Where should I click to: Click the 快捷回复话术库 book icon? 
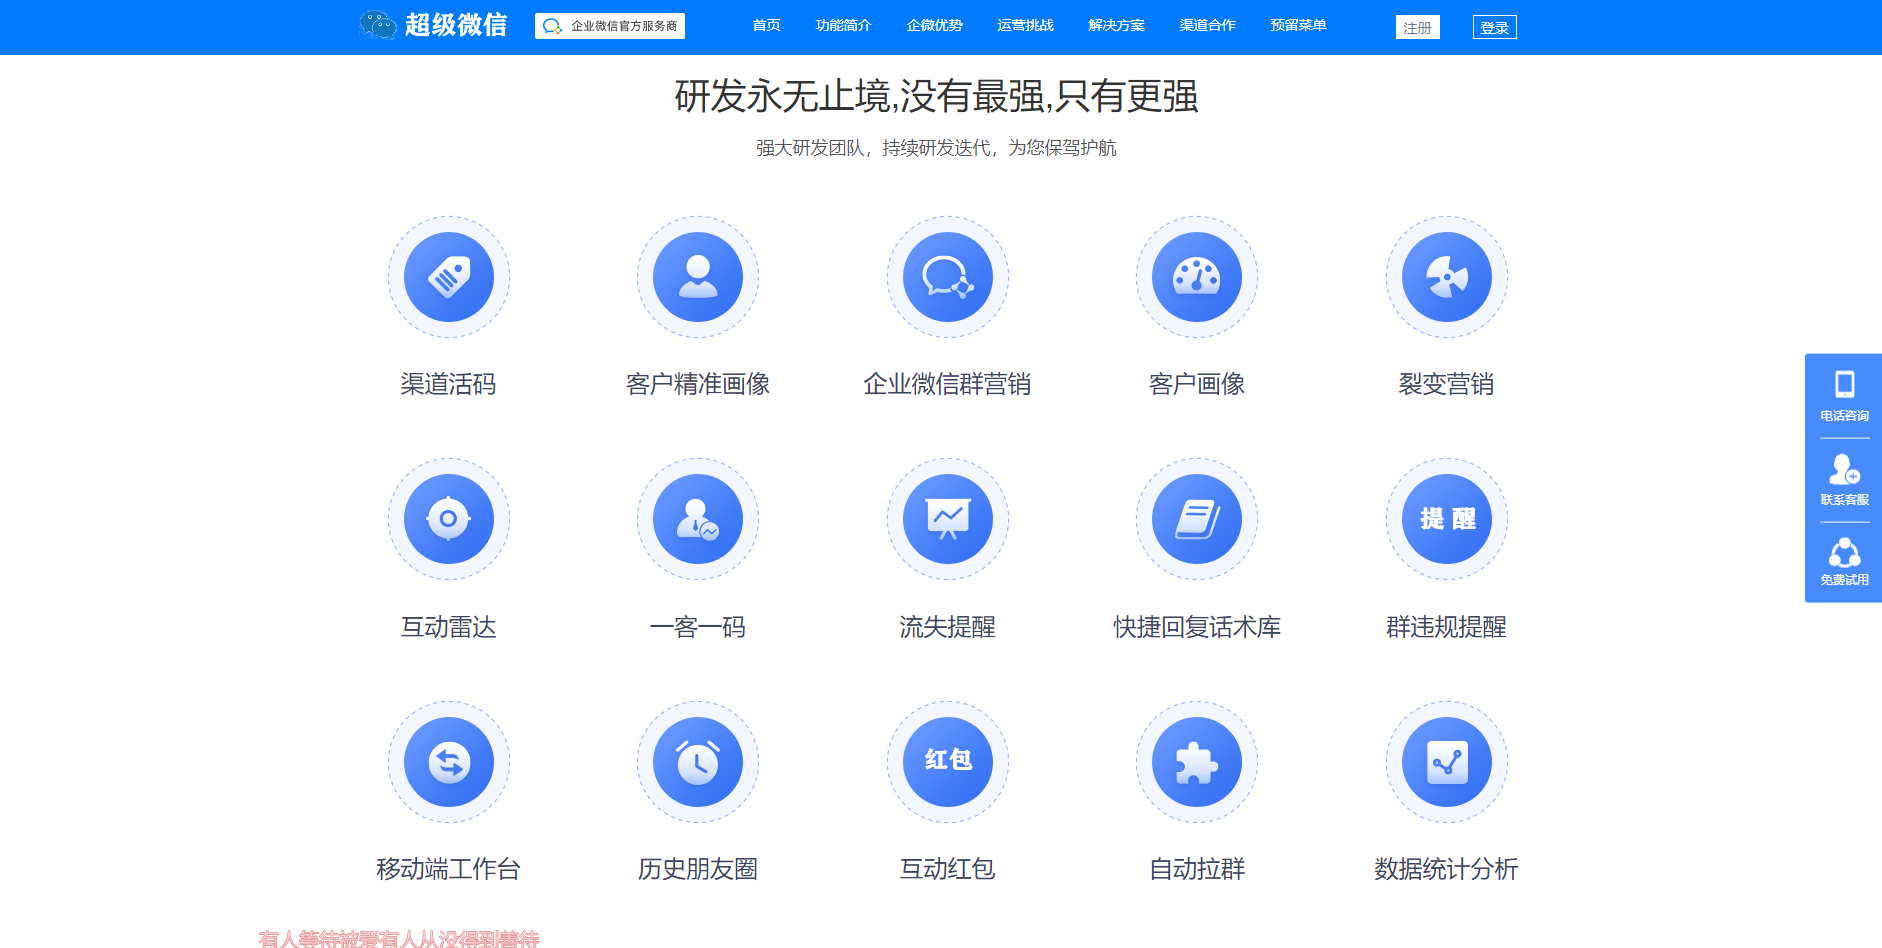point(1196,519)
